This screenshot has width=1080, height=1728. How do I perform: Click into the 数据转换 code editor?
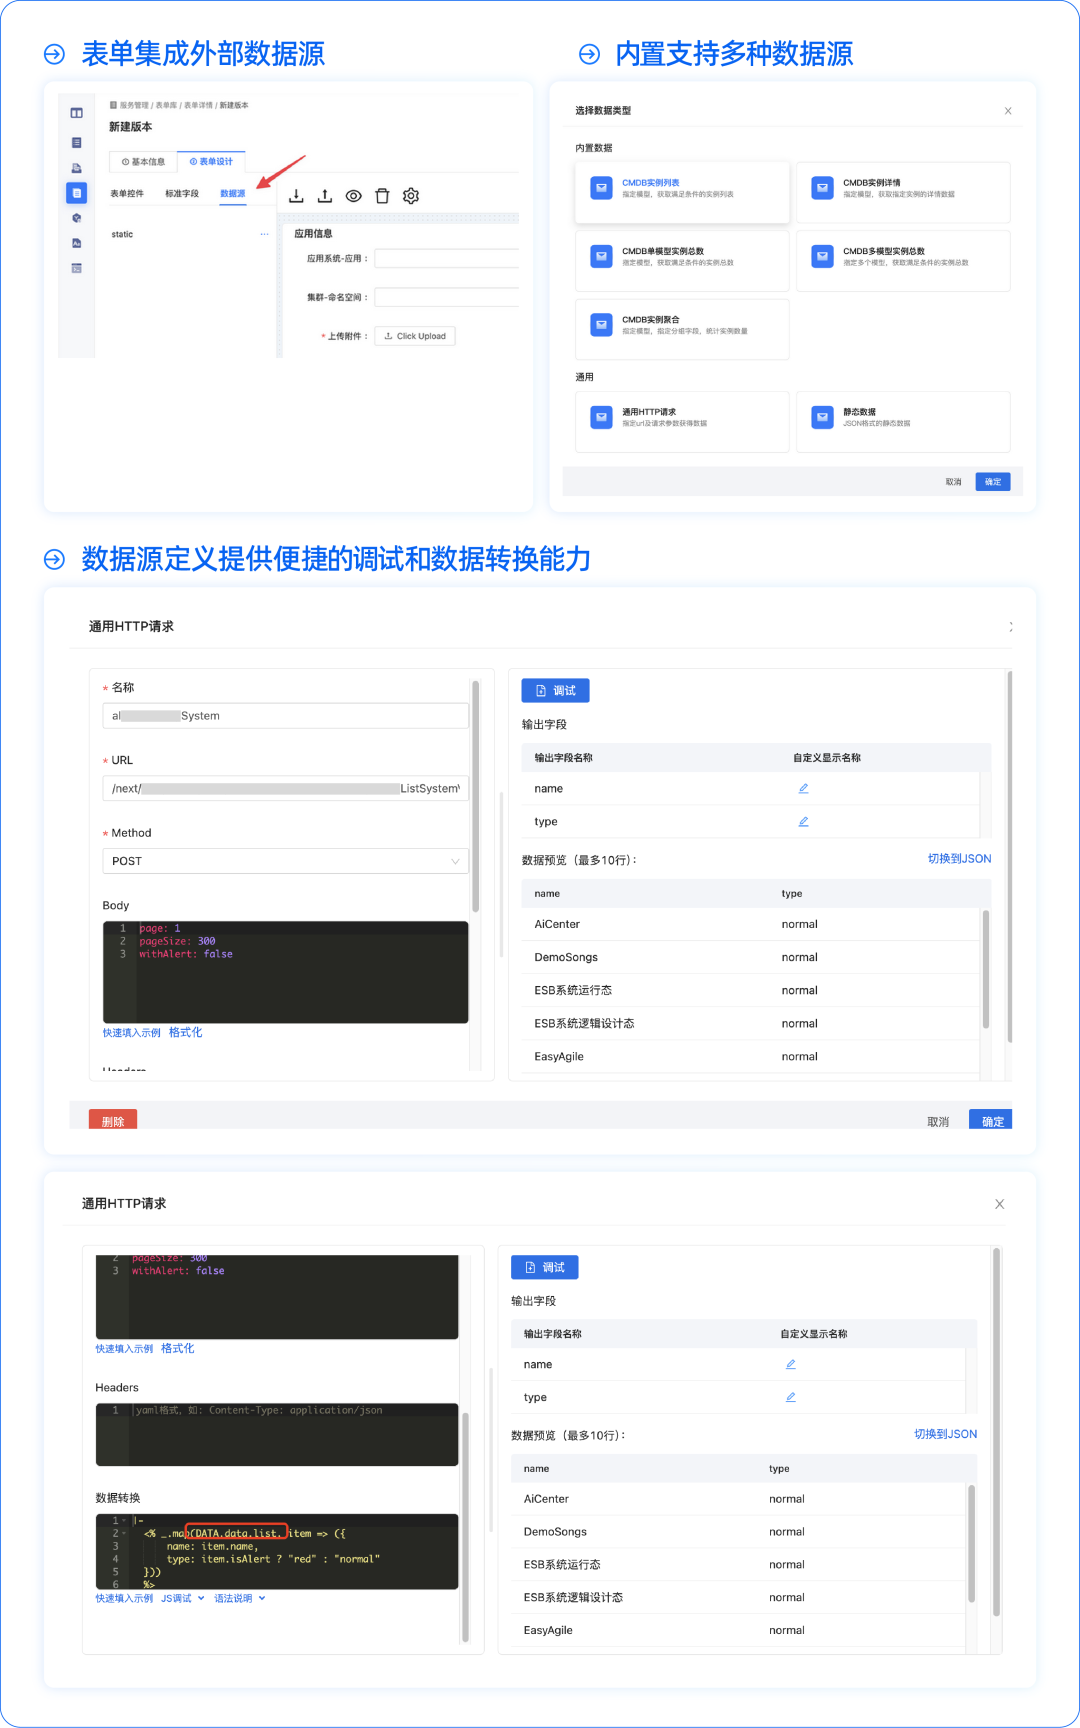[x=277, y=1551]
